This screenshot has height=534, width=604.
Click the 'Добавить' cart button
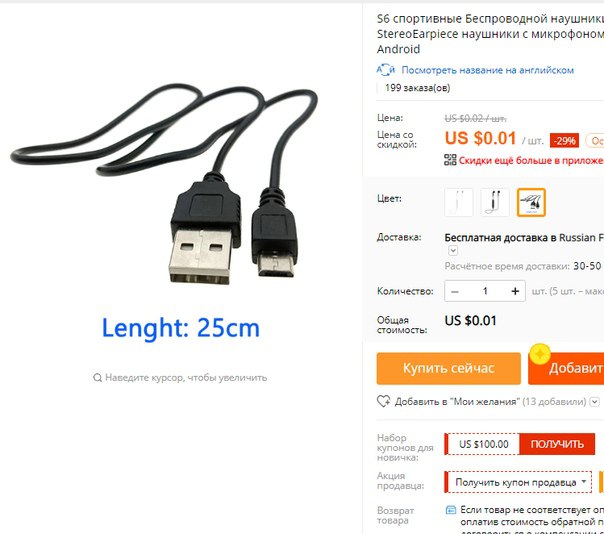(566, 368)
